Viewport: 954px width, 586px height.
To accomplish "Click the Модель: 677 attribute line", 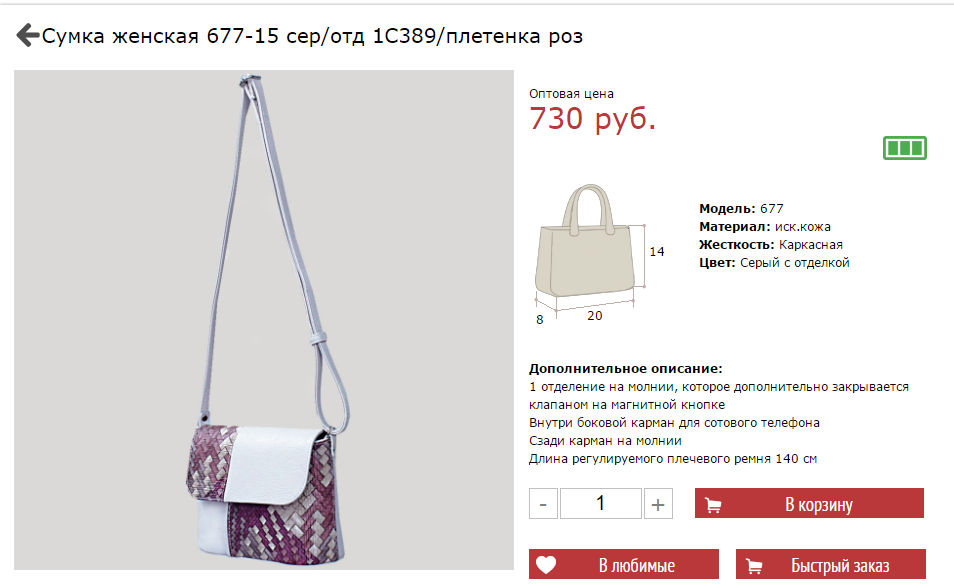I will (741, 209).
